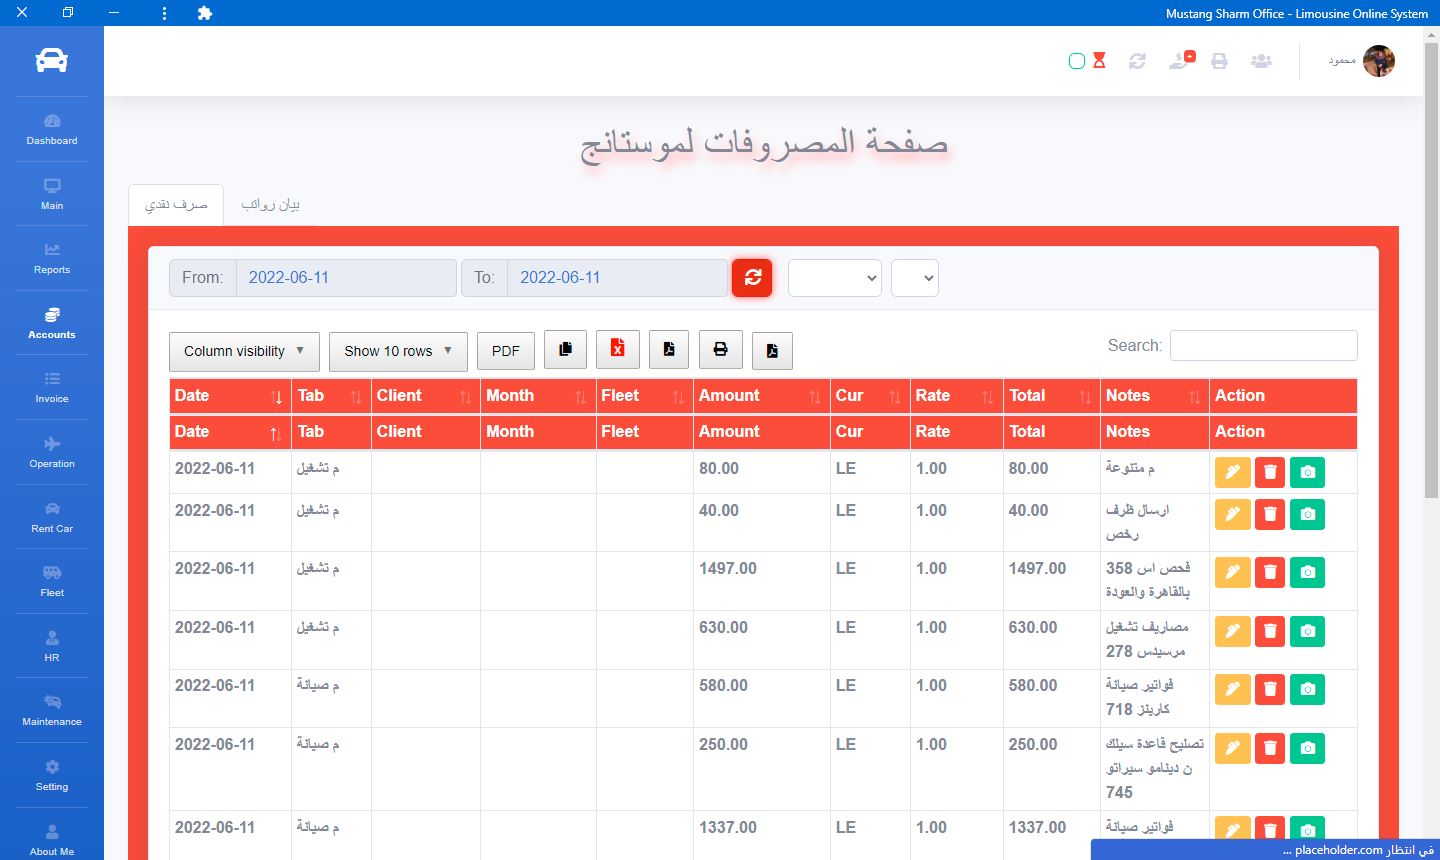Viewport: 1440px width, 860px height.
Task: Click camera icon for the 630.00 expense row
Action: 1307,631
